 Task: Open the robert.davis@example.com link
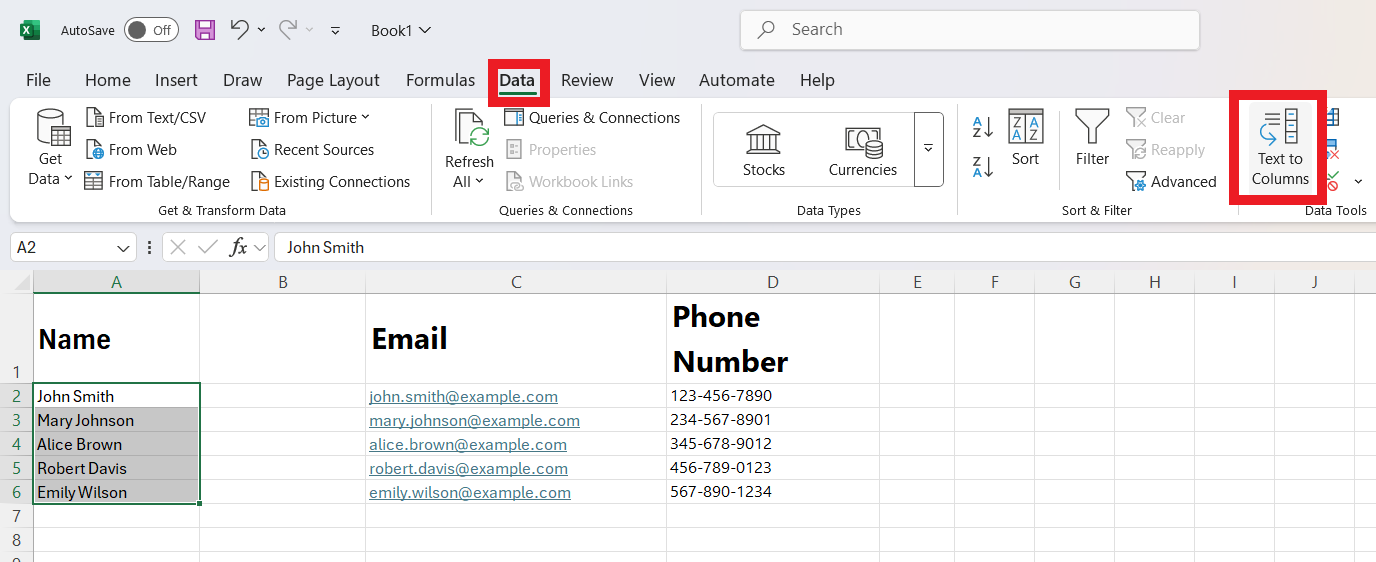click(469, 469)
